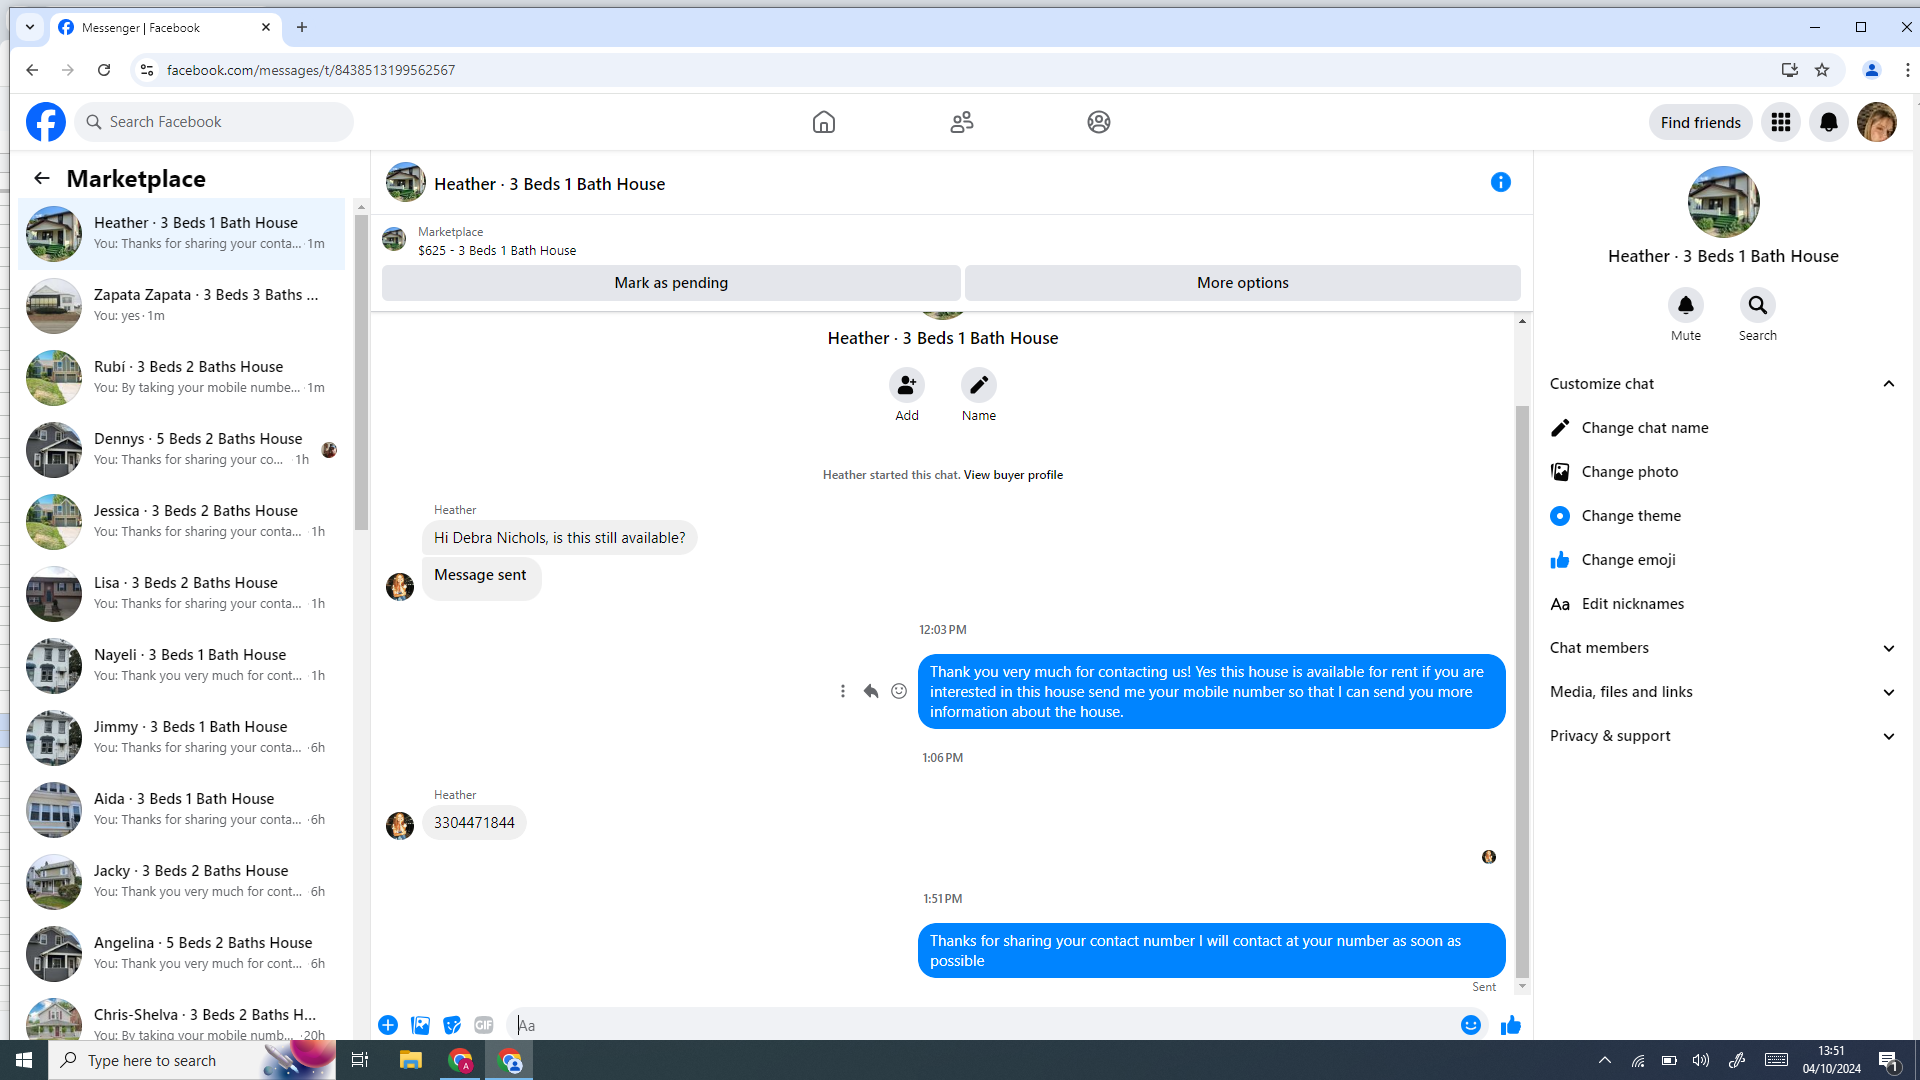
Task: Go back from Marketplace with arrow
Action: pos(41,178)
